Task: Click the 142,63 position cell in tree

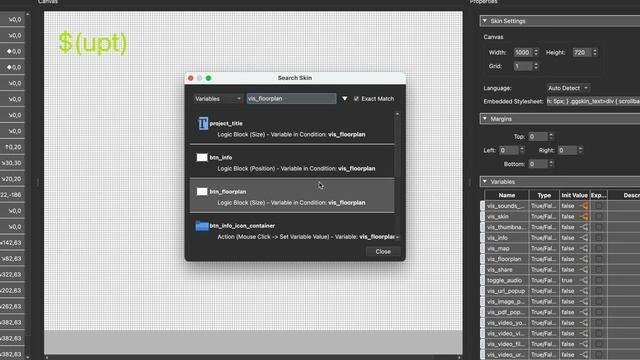Action: click(x=11, y=242)
